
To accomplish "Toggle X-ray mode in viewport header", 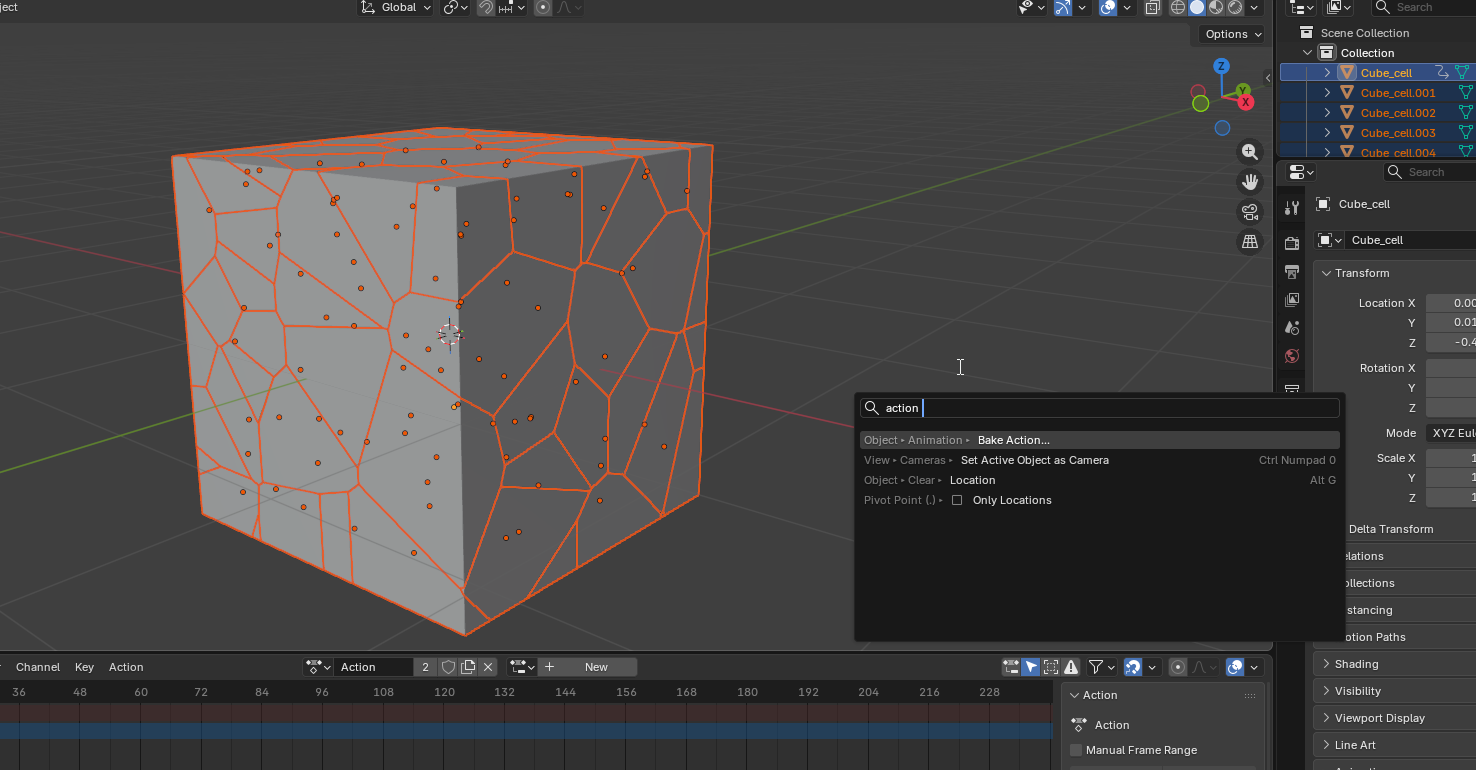I will (x=1153, y=7).
